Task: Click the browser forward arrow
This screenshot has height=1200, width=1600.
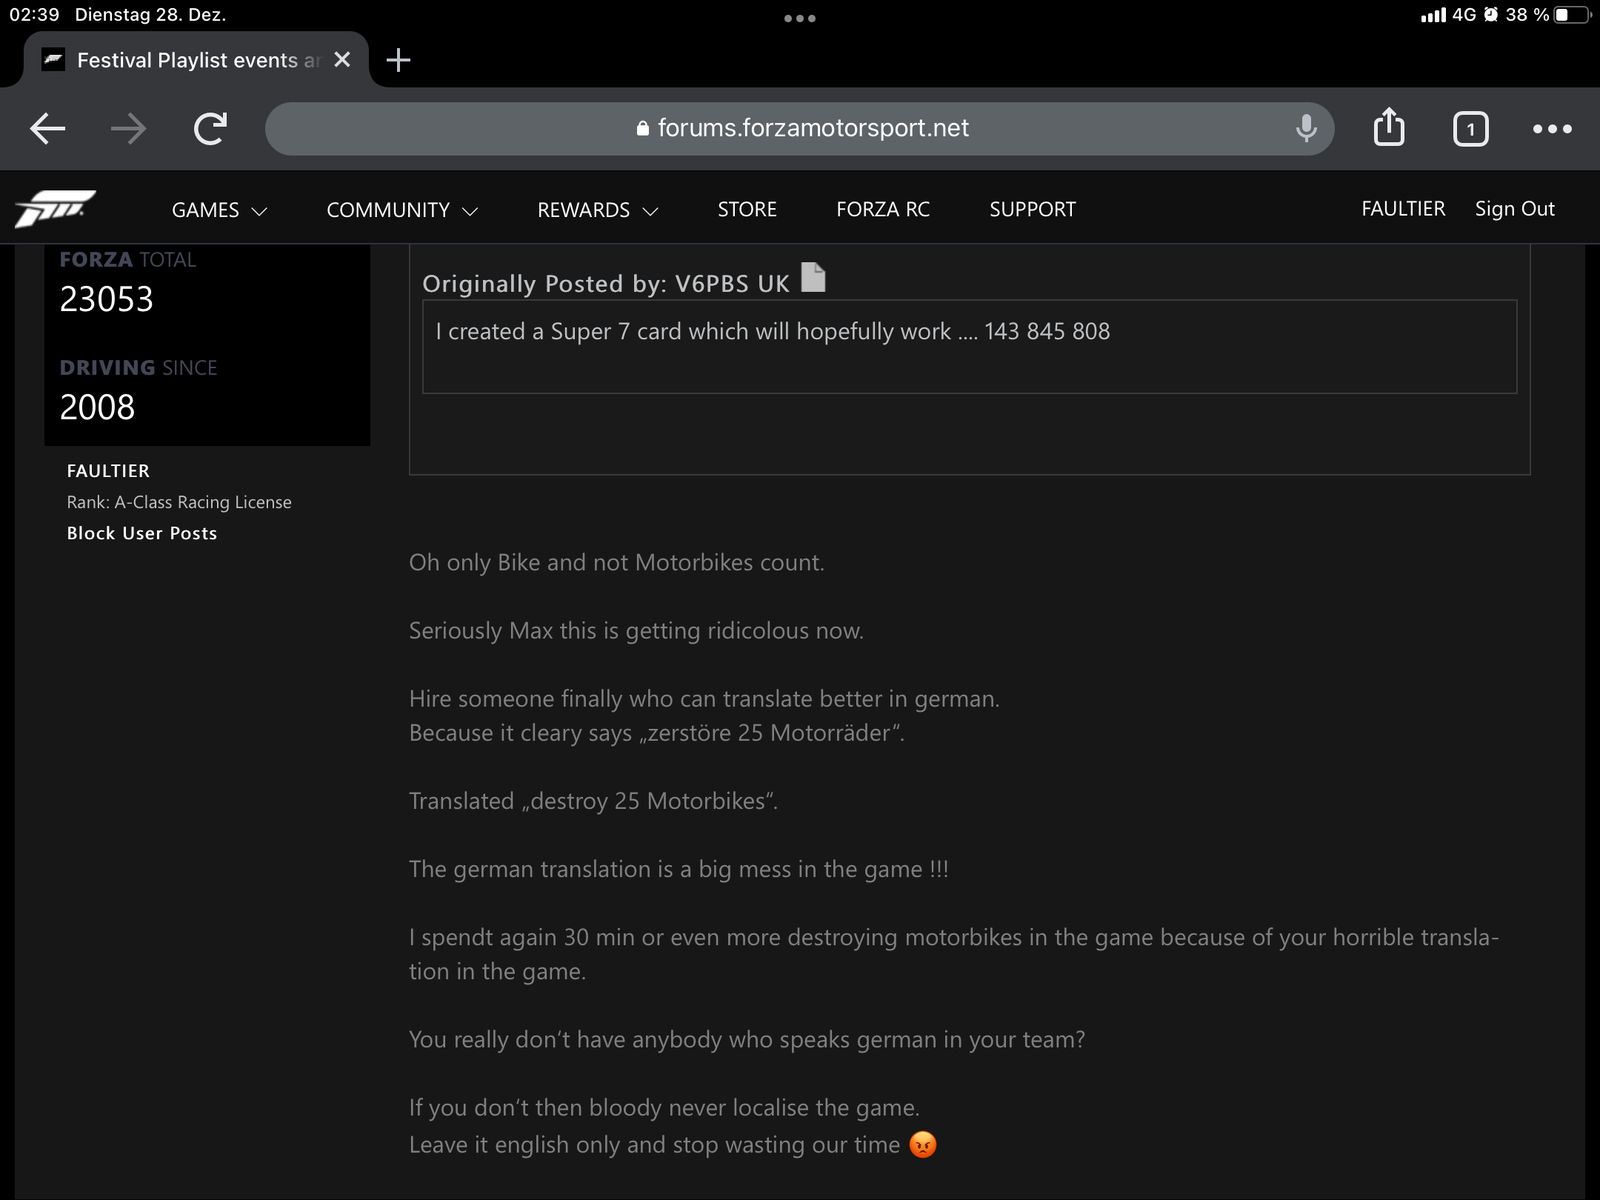Action: click(x=128, y=128)
